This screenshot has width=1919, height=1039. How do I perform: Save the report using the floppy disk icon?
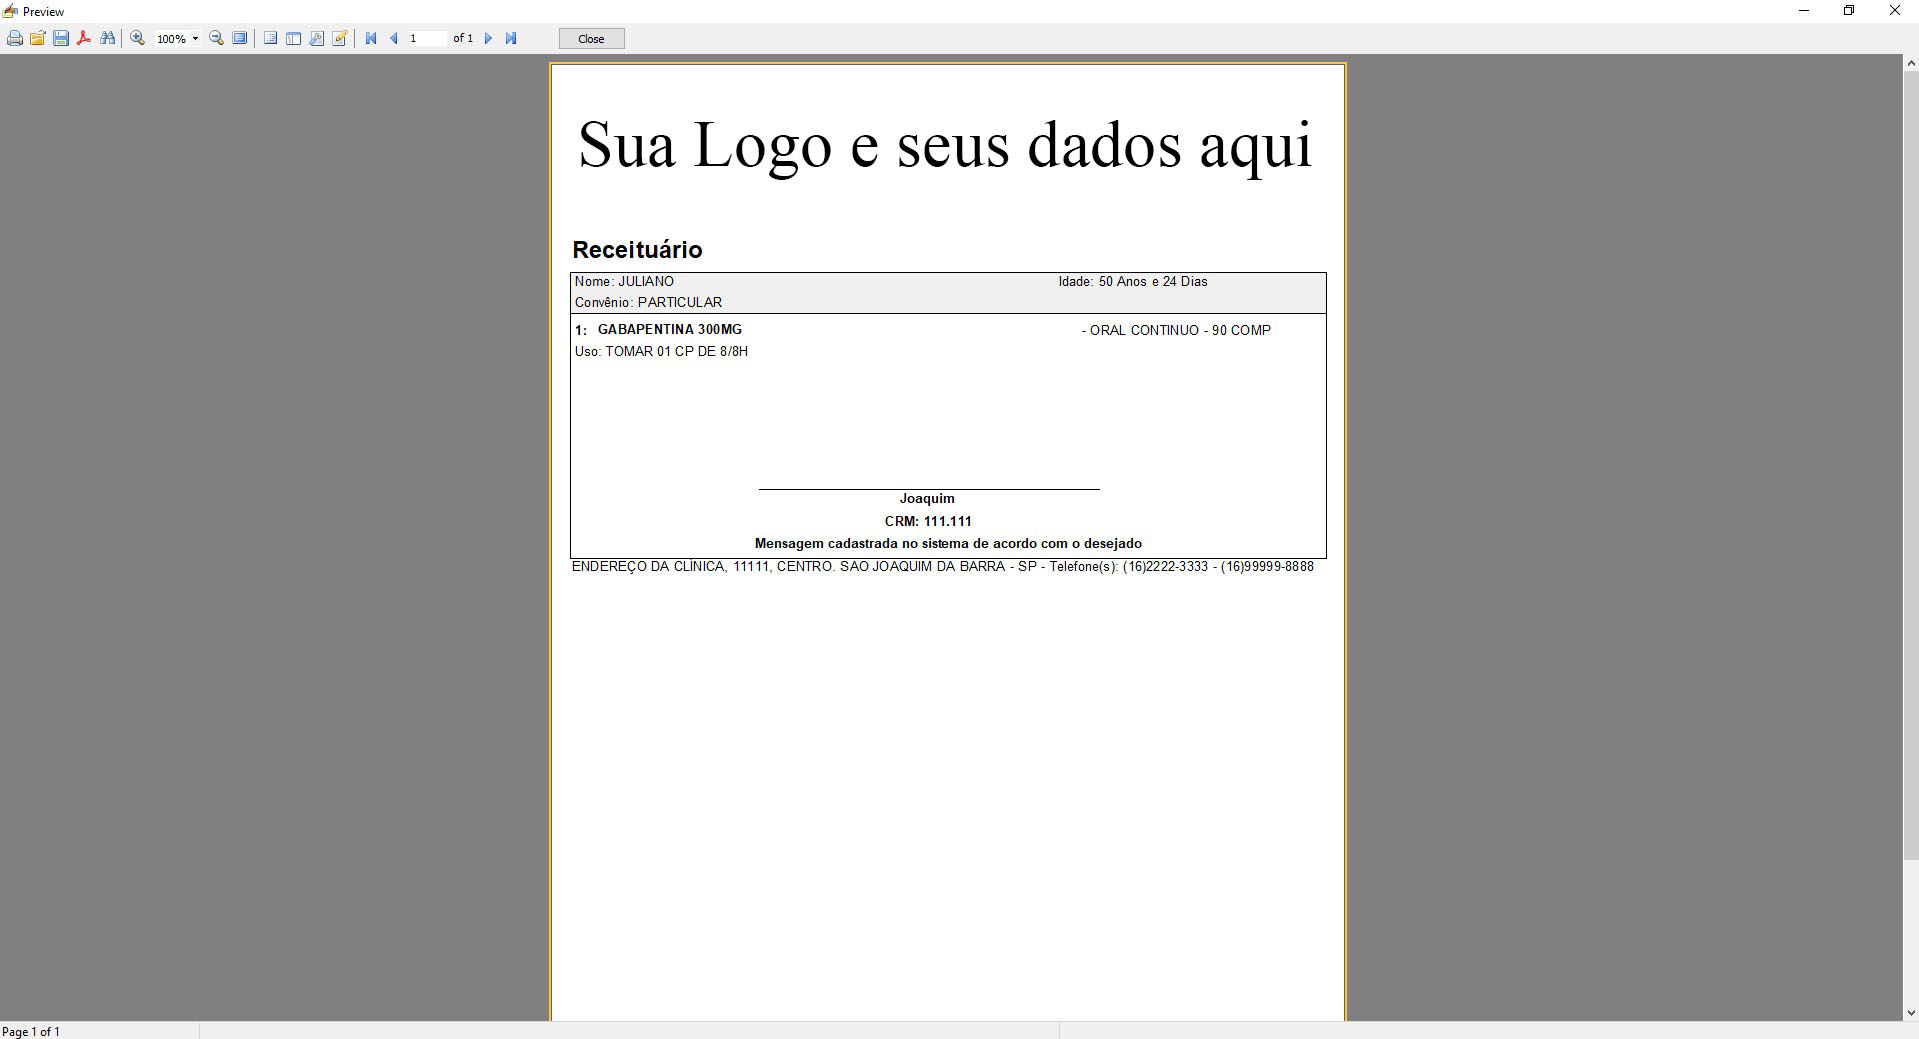click(x=61, y=39)
